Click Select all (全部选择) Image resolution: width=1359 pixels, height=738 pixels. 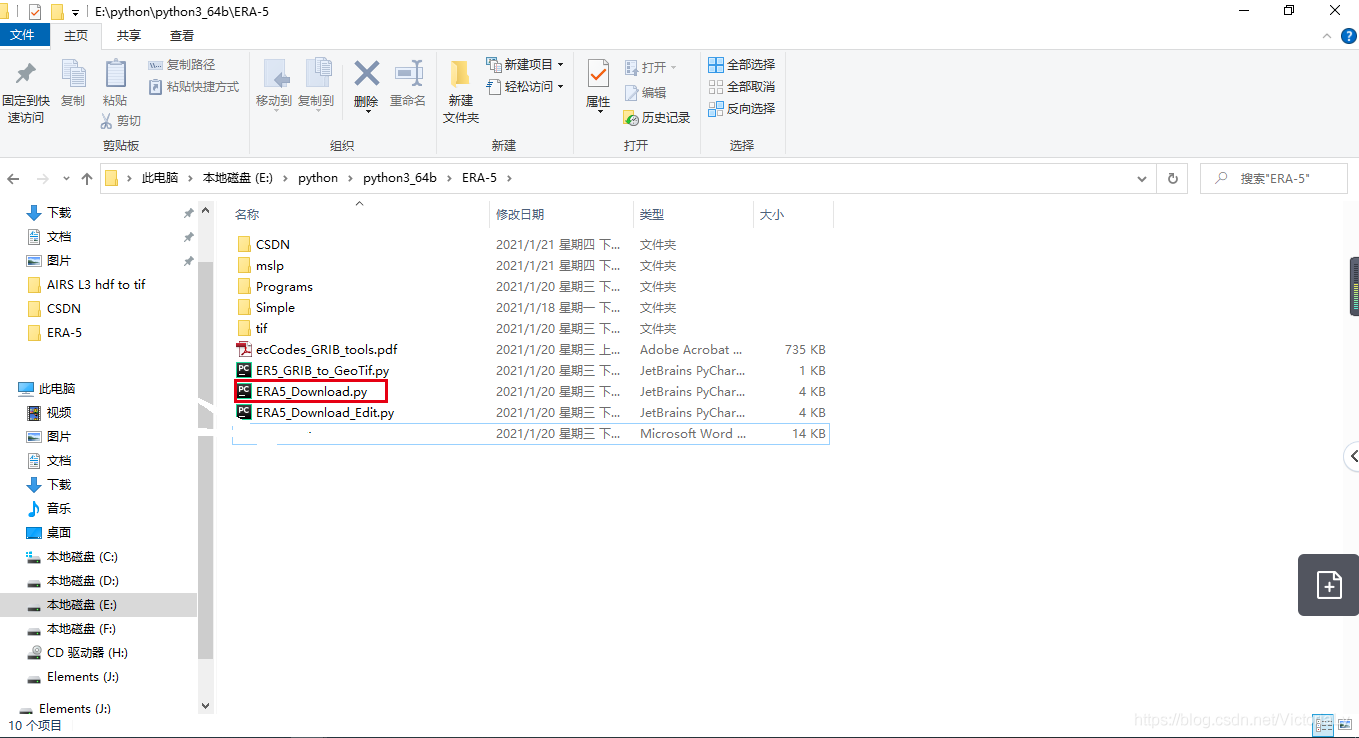741,64
